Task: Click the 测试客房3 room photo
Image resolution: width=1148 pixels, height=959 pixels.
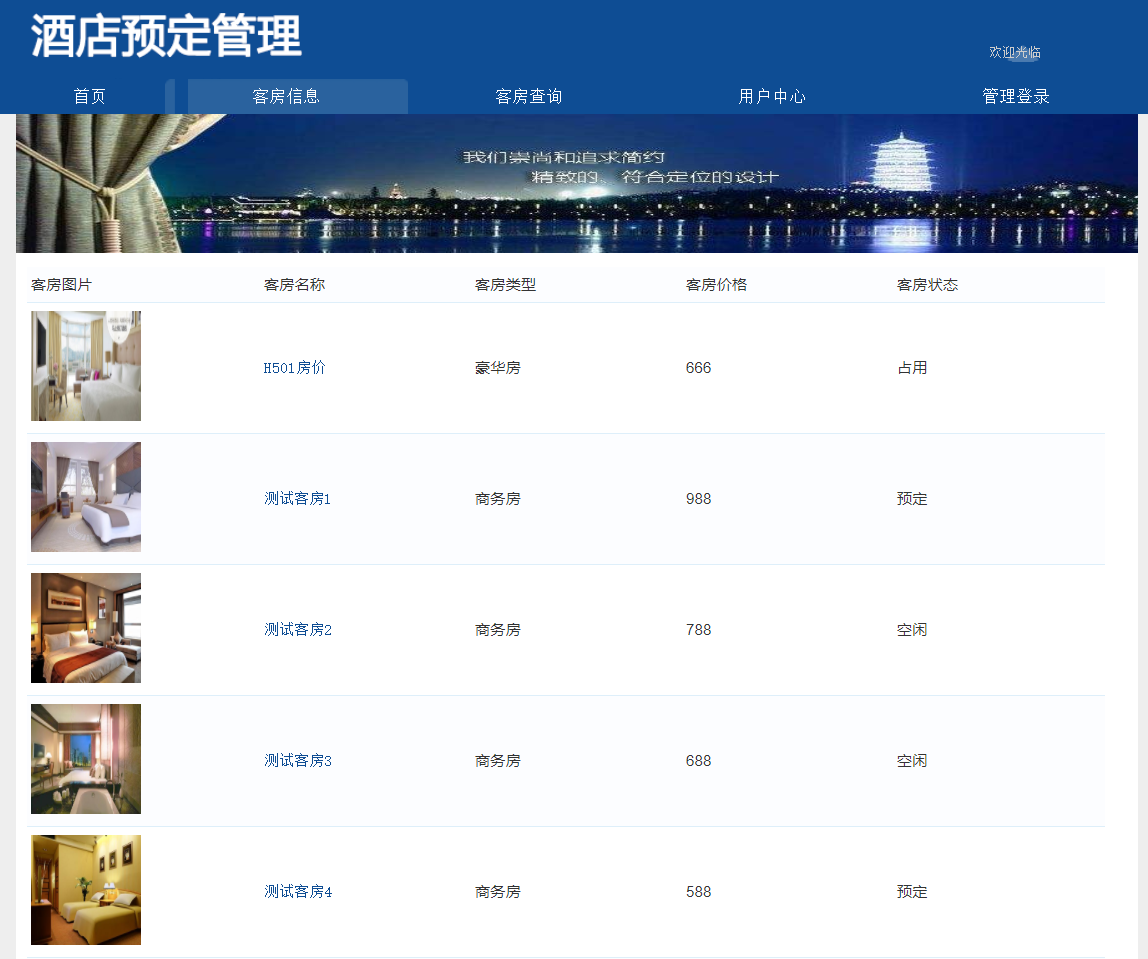Action: [86, 759]
